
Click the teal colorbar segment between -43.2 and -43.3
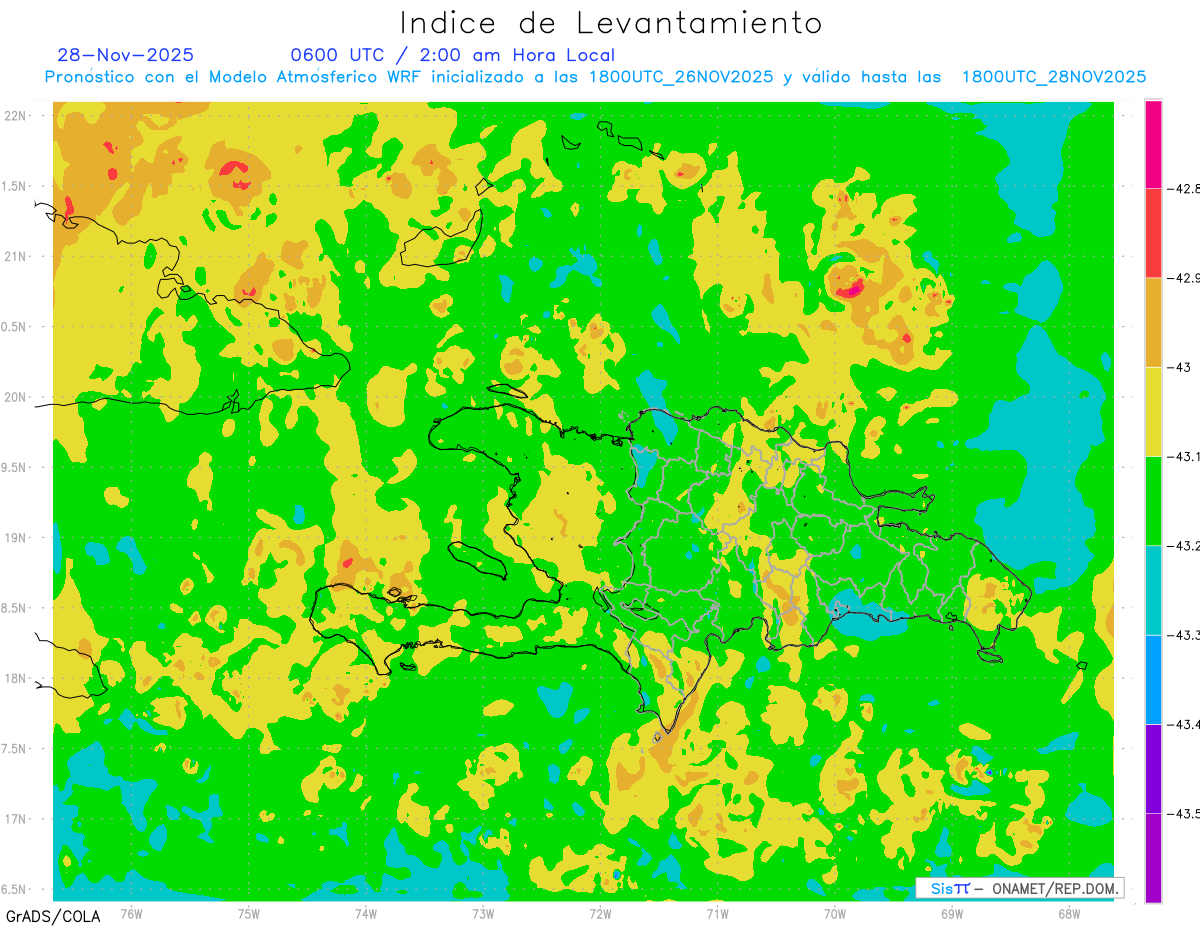tap(1153, 590)
